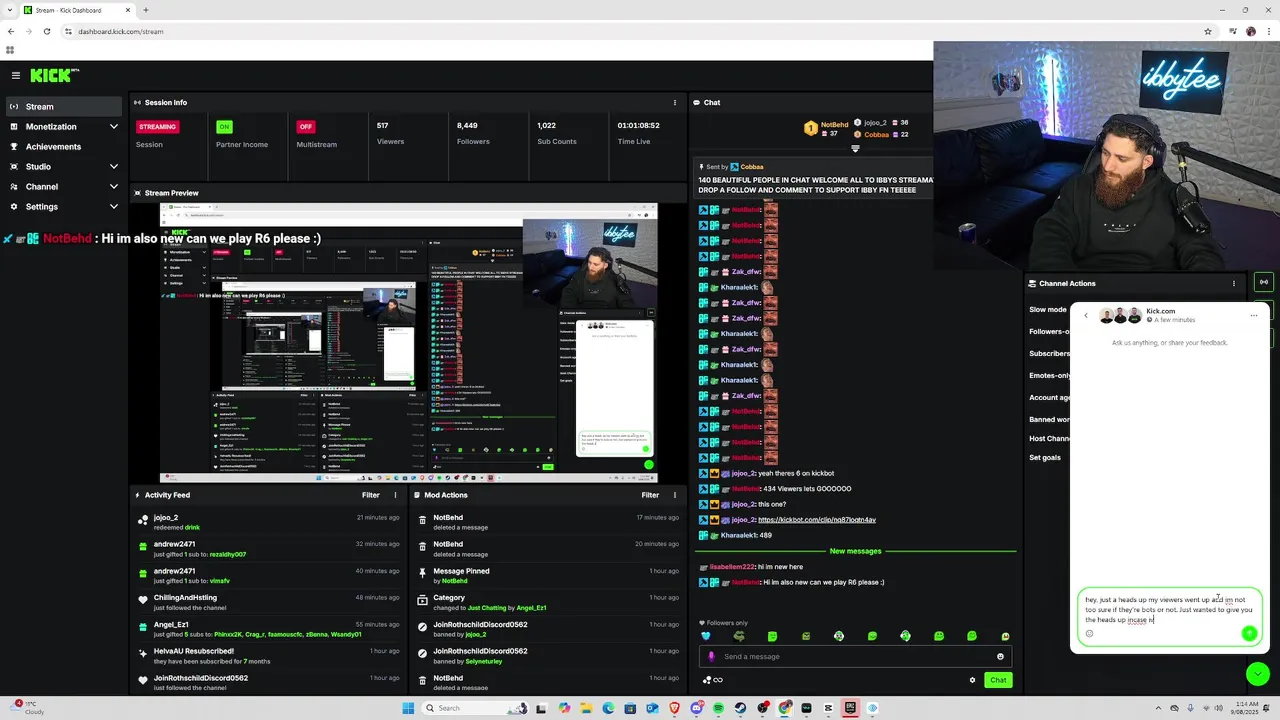Open the Mod Actions options menu
Image resolution: width=1280 pixels, height=720 pixels.
point(675,495)
